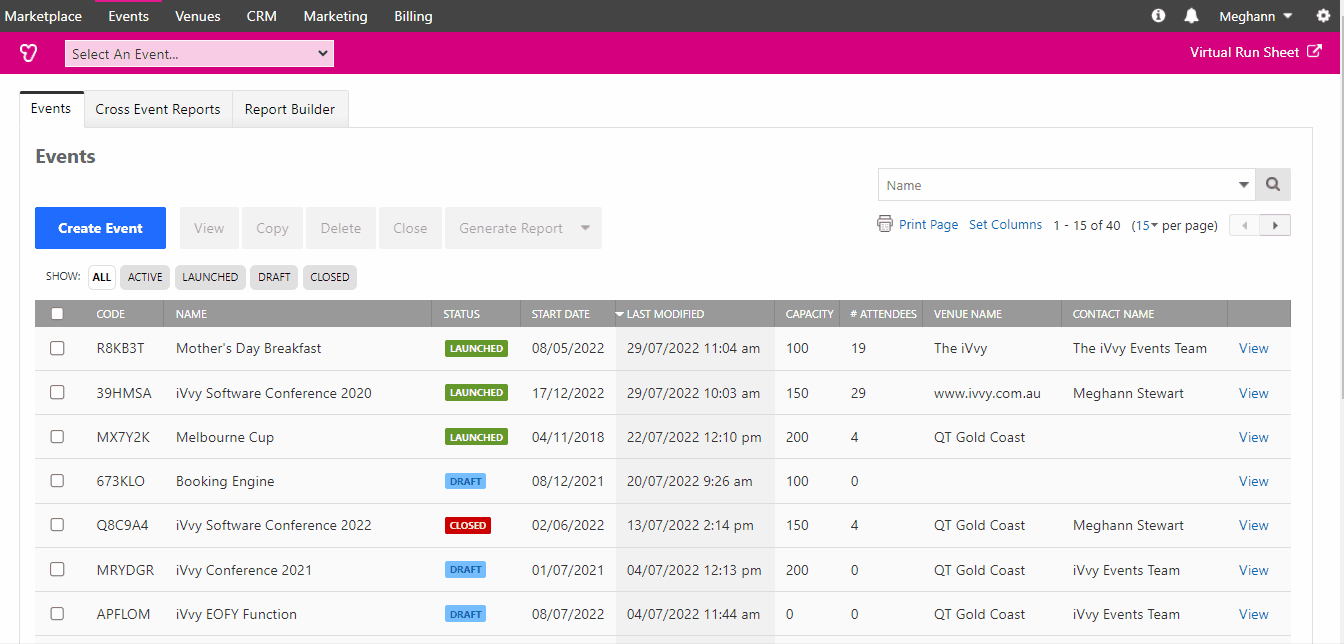Open View link for iVvy Conference 2021
This screenshot has width=1344, height=644.
tap(1254, 570)
